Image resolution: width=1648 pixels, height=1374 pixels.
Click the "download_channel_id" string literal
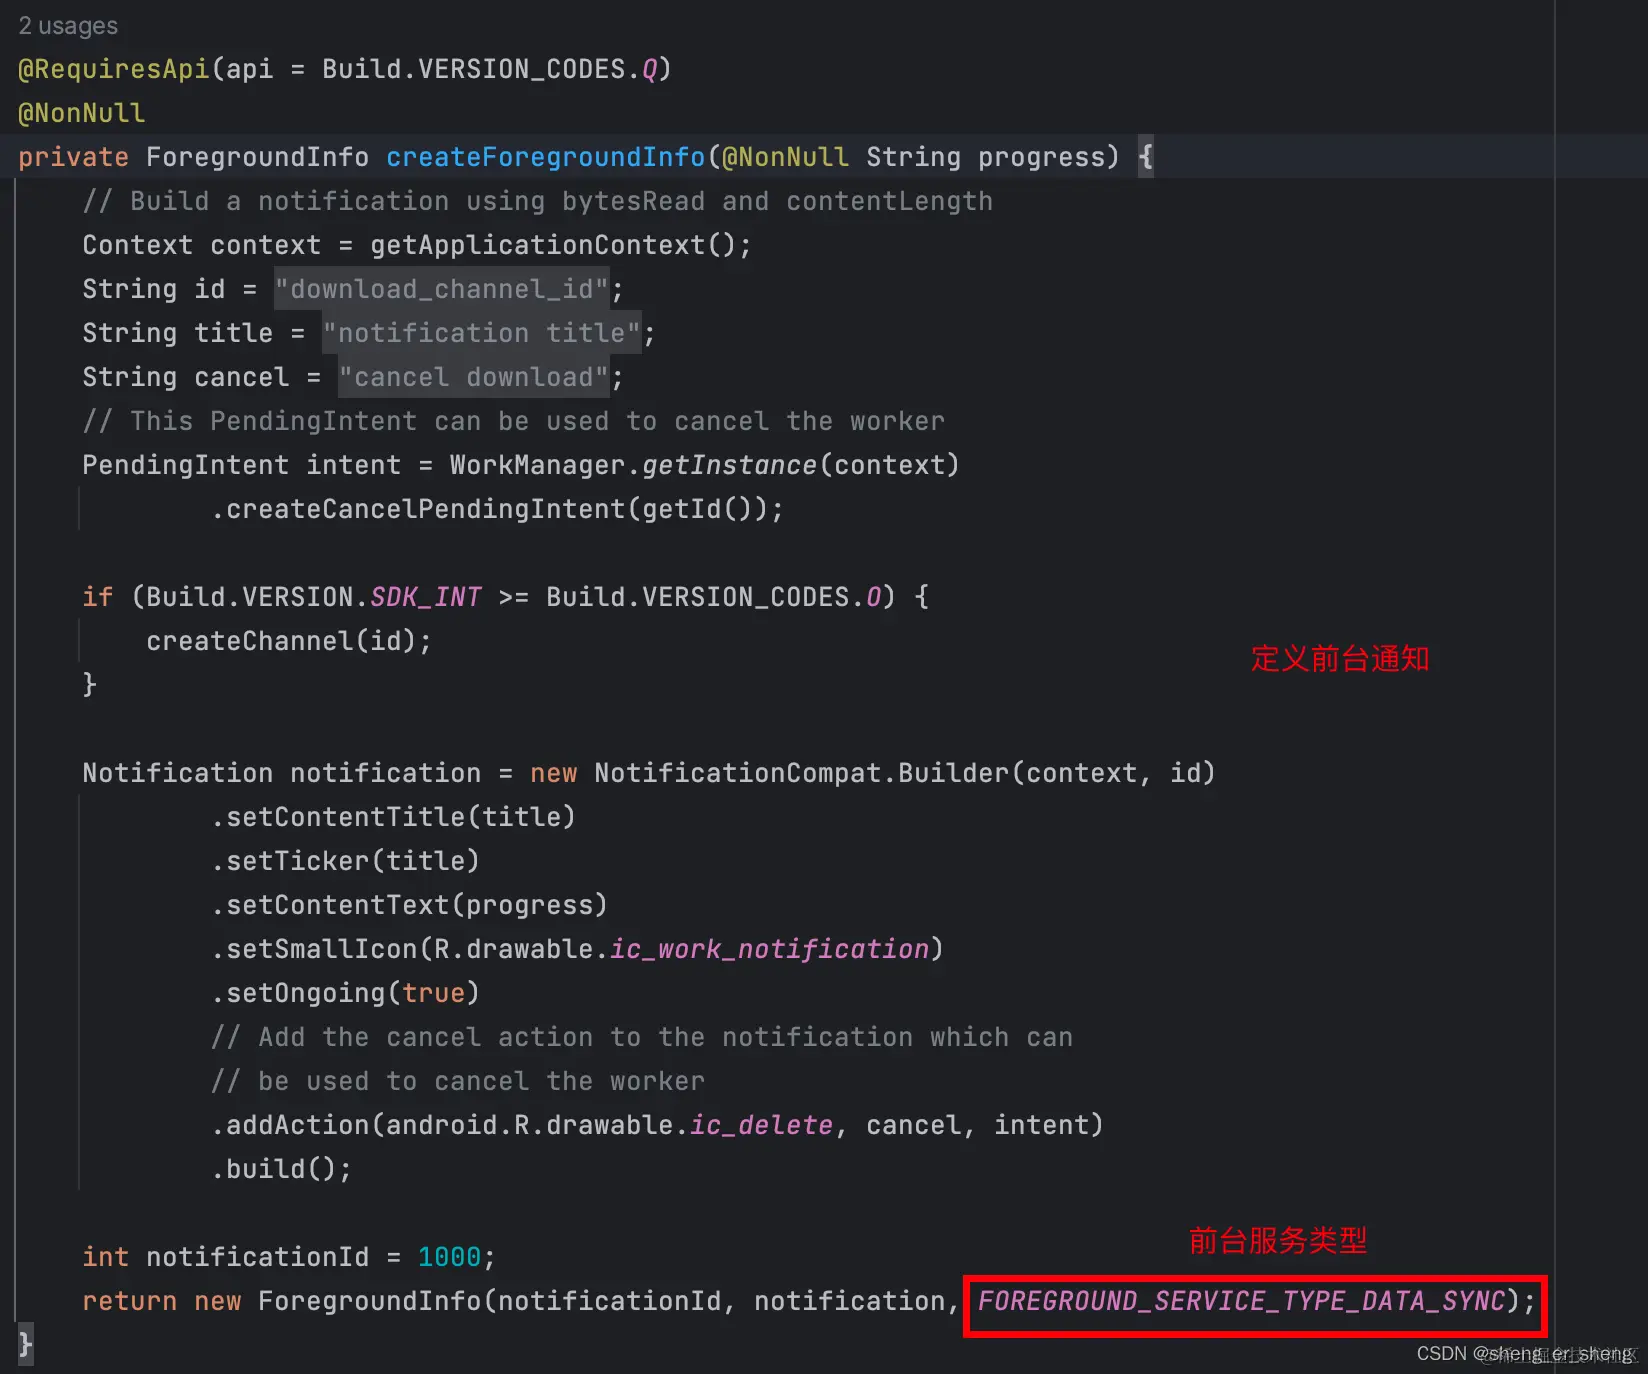[442, 289]
